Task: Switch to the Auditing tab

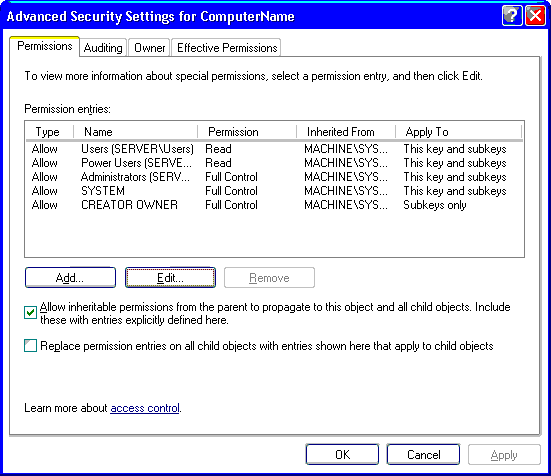Action: [x=103, y=48]
